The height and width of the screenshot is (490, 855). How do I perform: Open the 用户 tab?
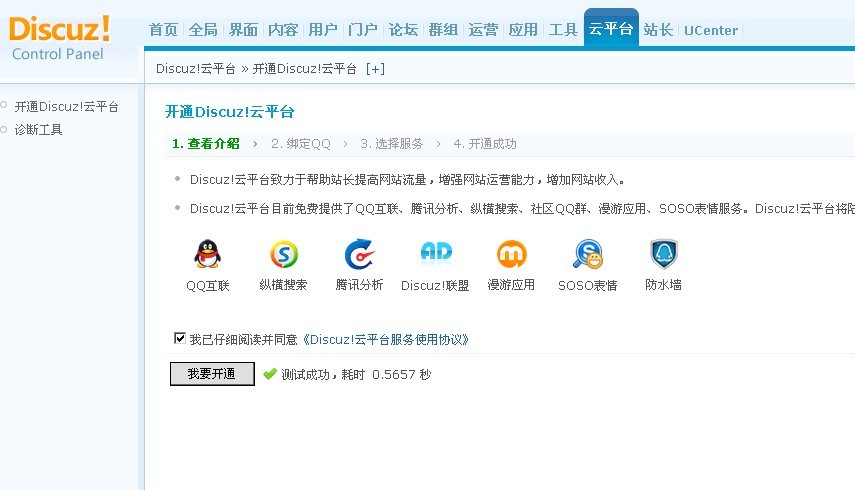[323, 30]
